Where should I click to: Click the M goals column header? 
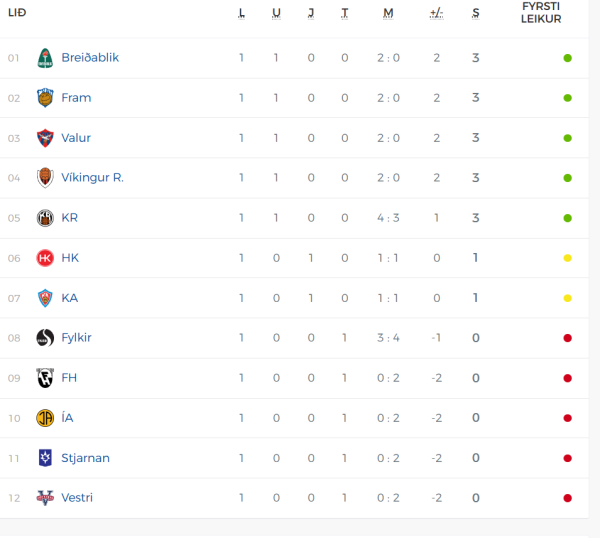(x=388, y=13)
